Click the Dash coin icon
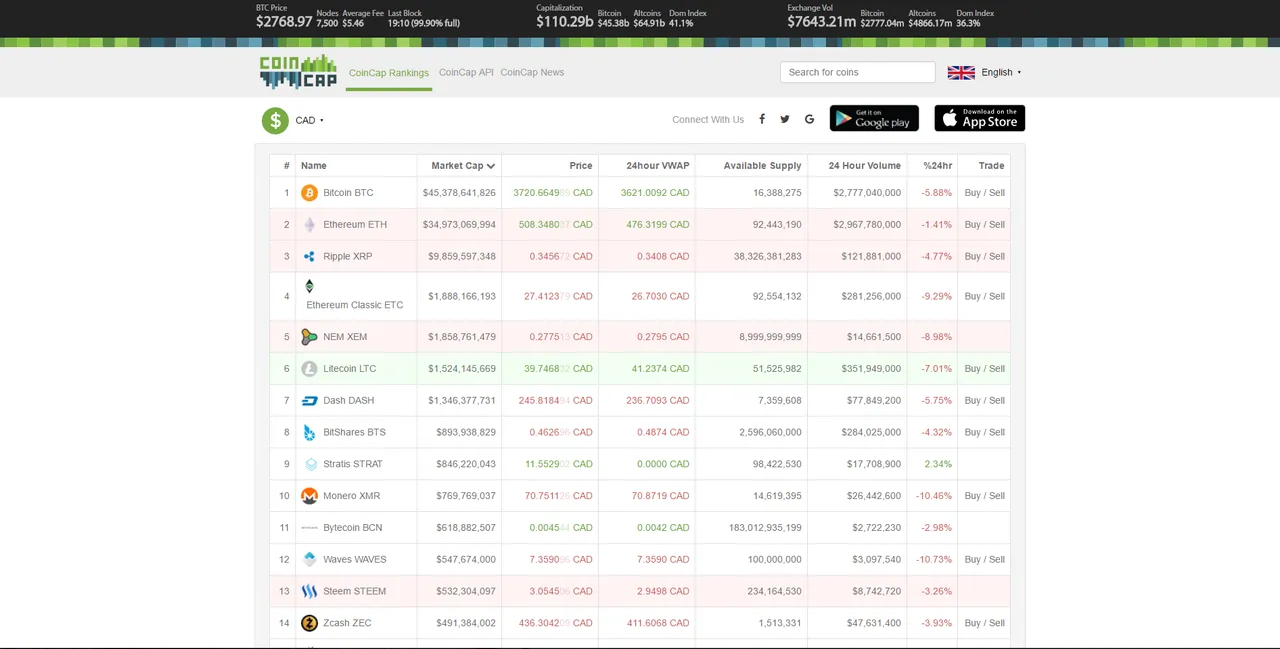The image size is (1280, 649). [x=309, y=401]
